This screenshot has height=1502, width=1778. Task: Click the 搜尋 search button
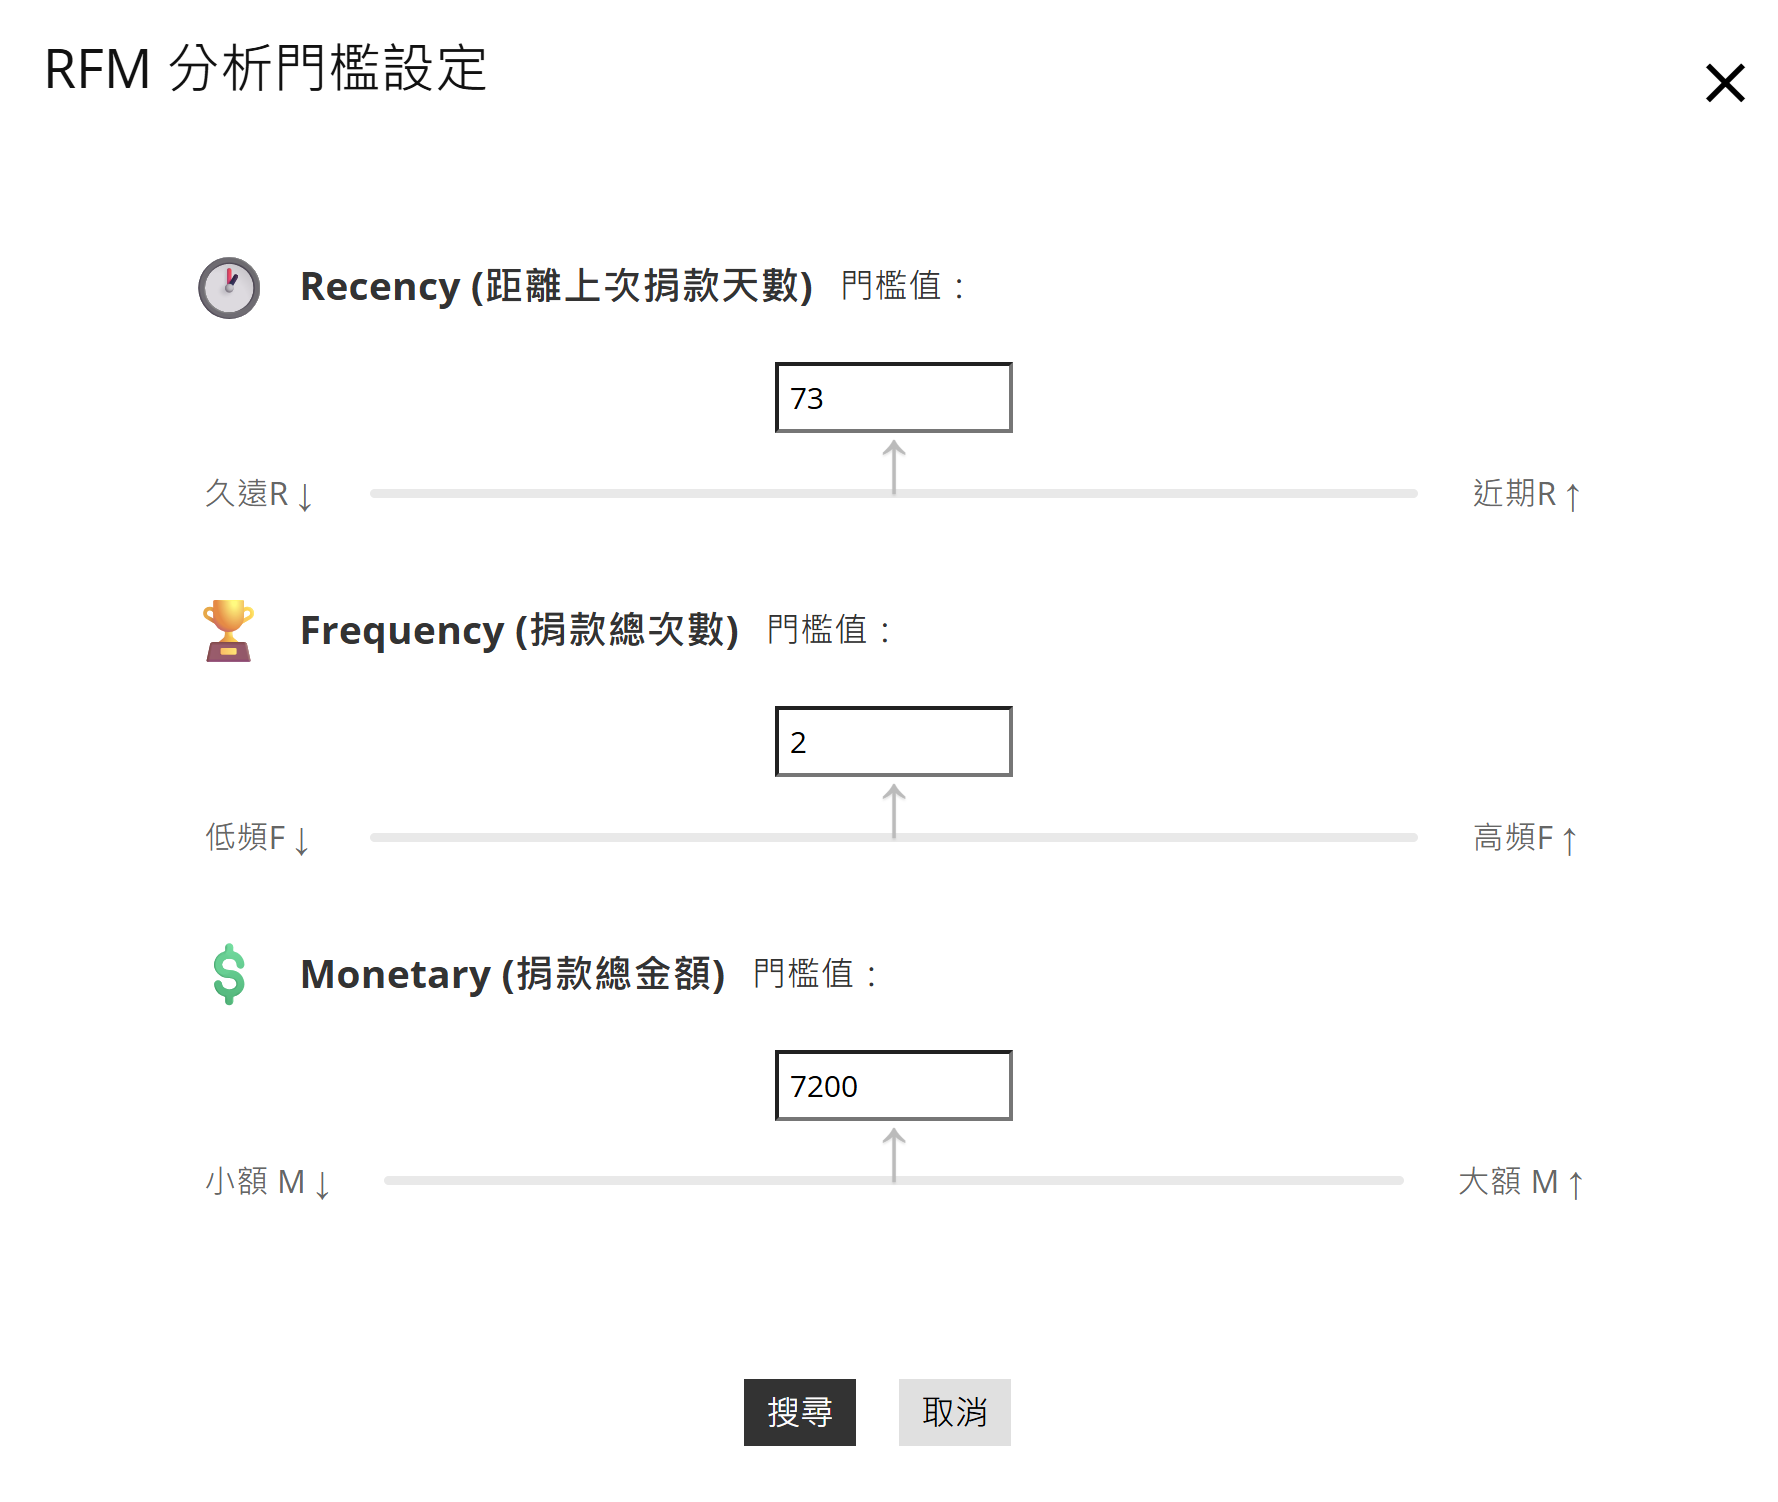click(x=800, y=1412)
